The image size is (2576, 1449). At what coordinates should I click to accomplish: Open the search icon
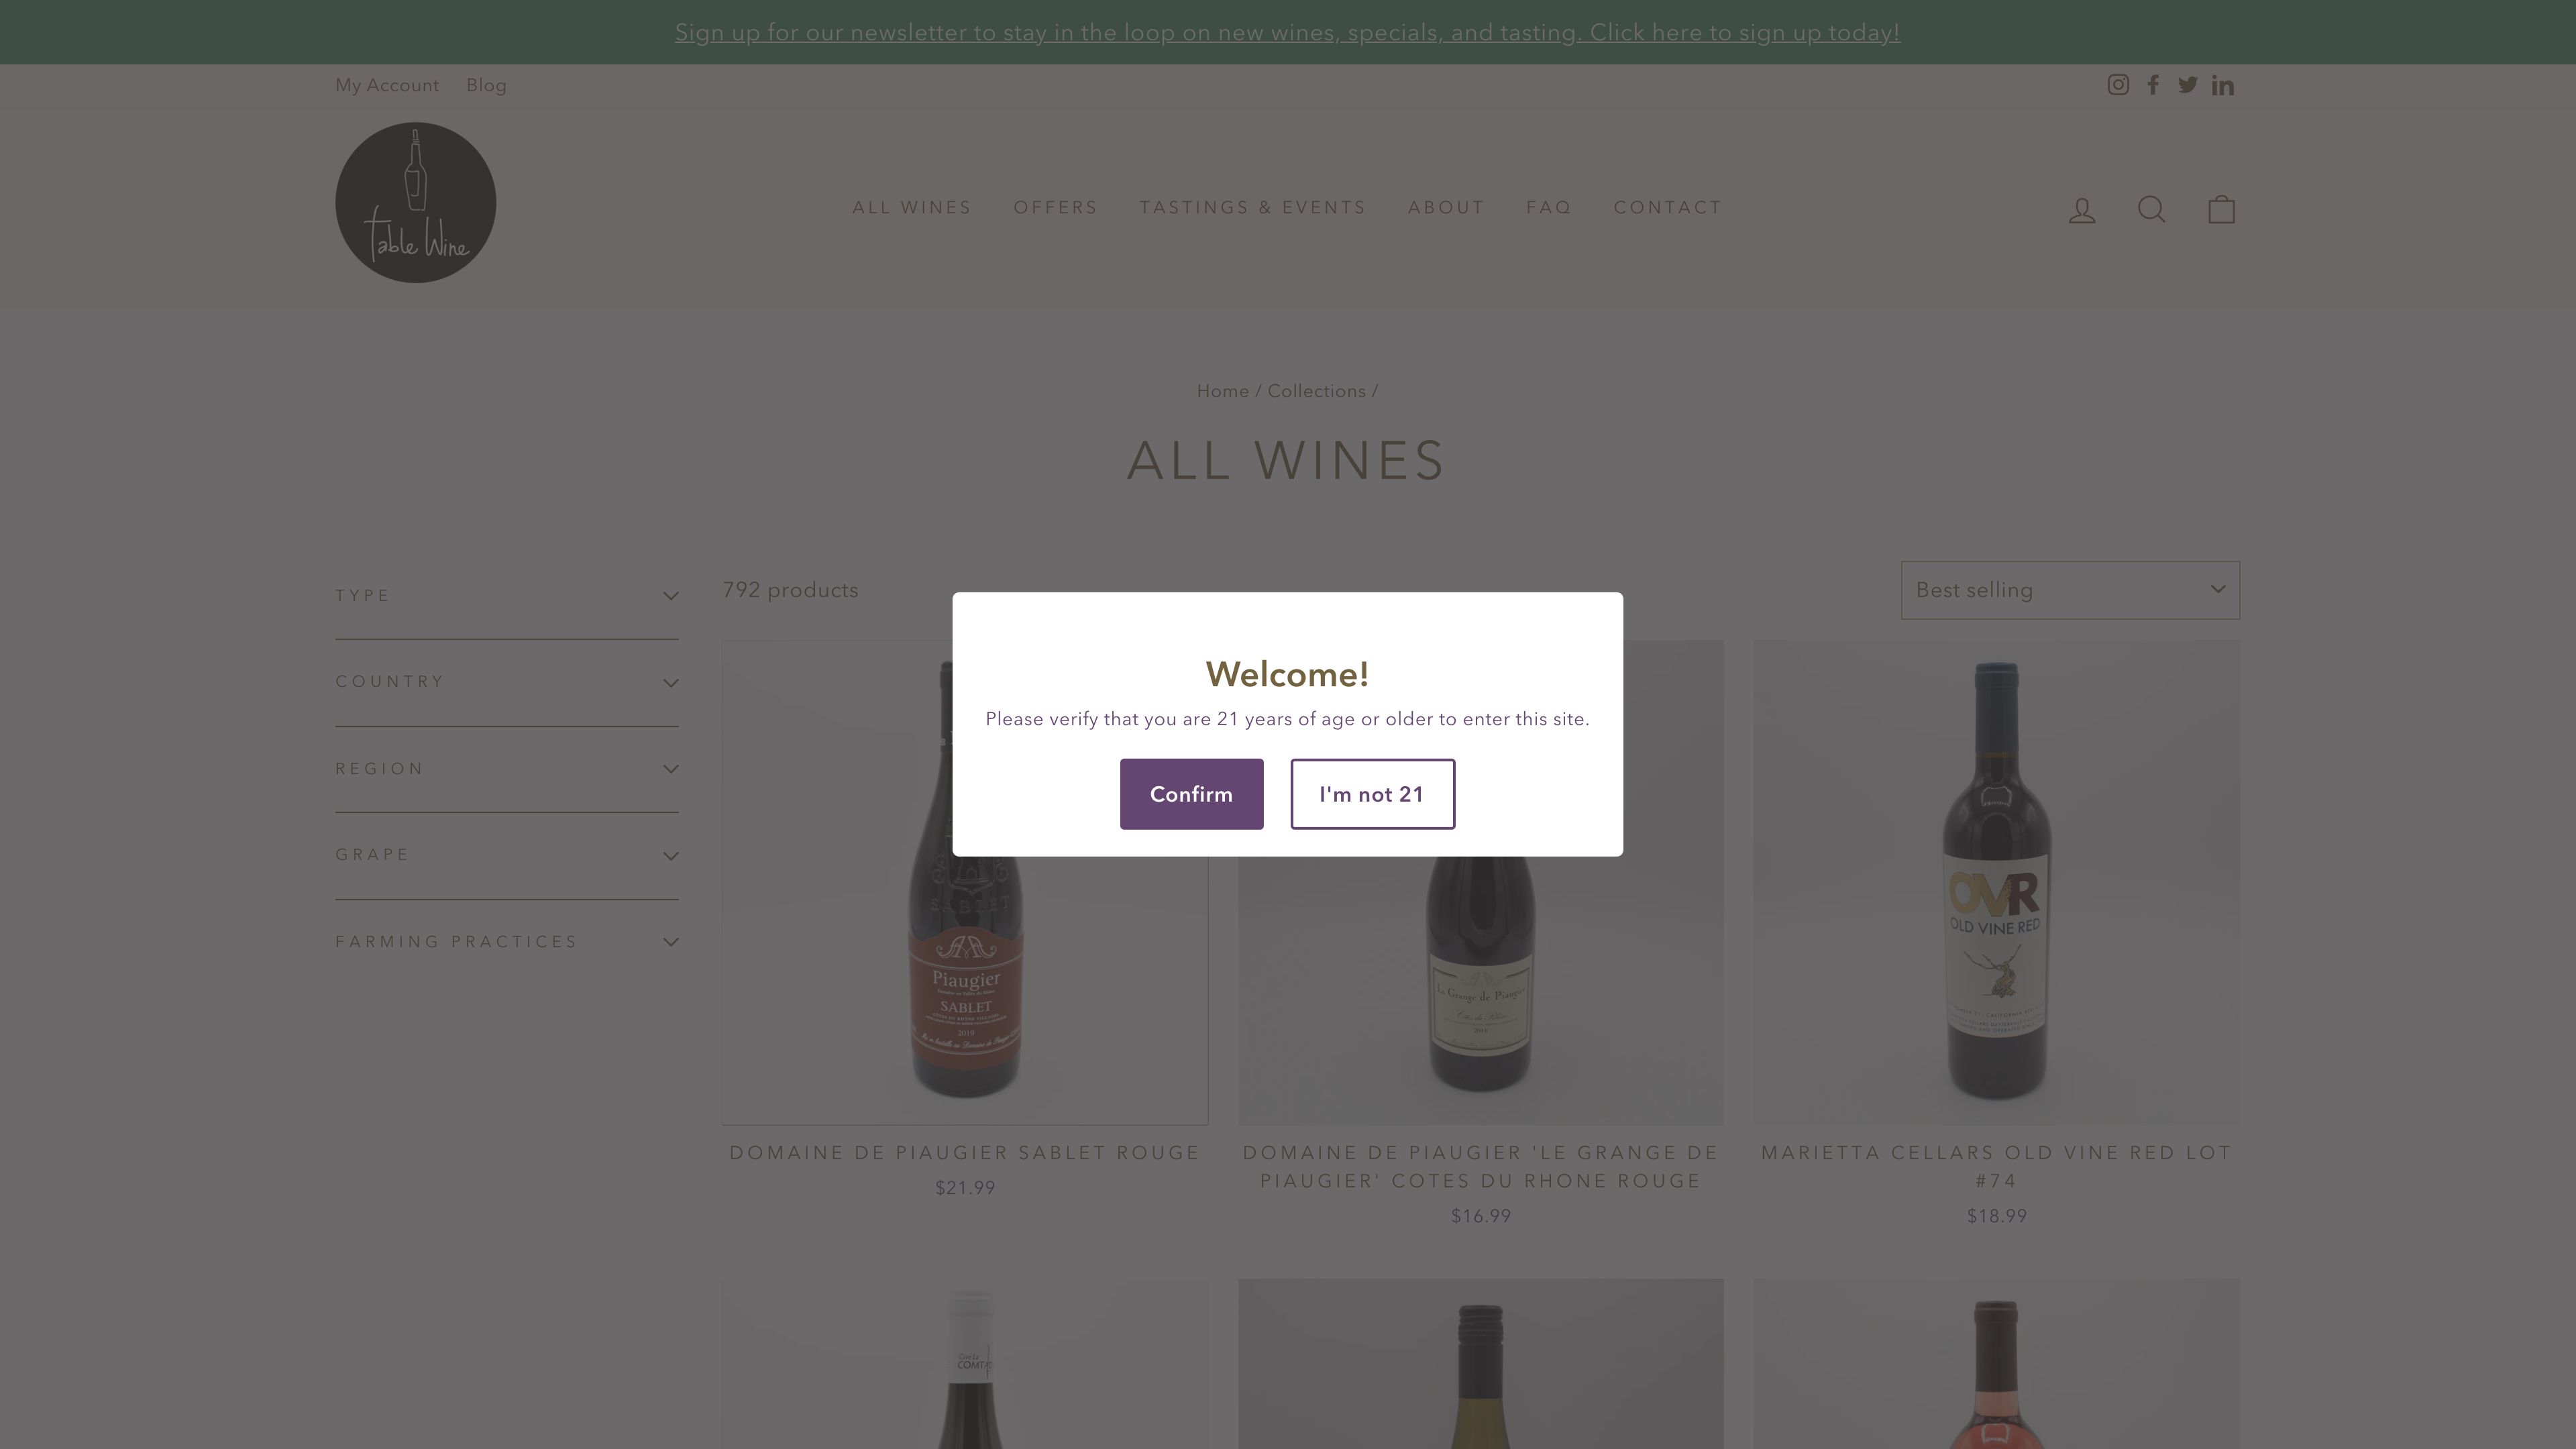coord(2152,209)
